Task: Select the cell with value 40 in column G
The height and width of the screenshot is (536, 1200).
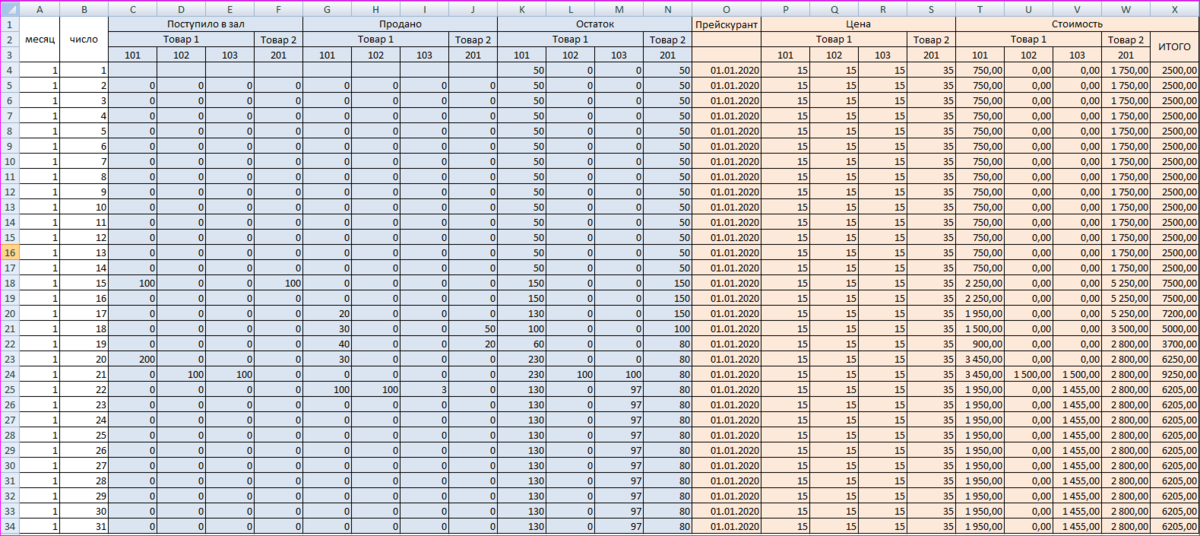Action: coord(327,344)
